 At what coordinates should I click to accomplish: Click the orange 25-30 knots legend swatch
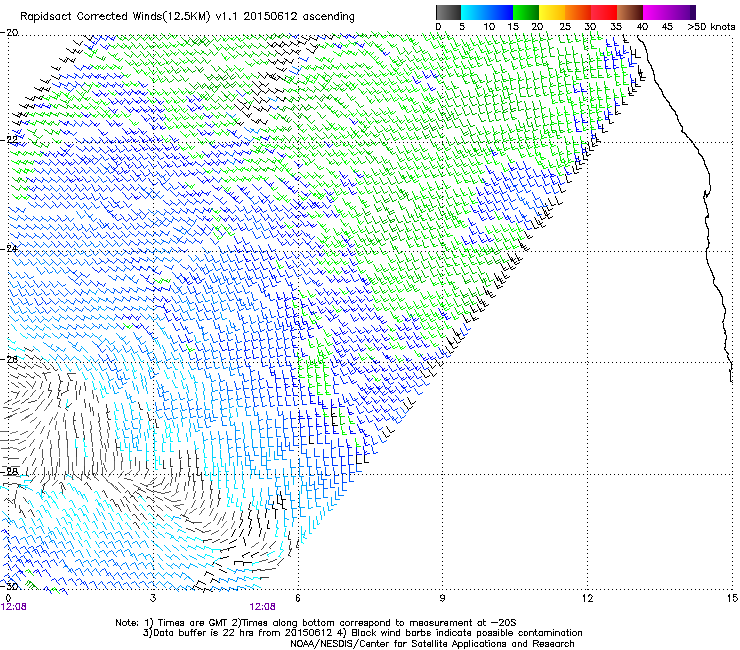click(578, 12)
